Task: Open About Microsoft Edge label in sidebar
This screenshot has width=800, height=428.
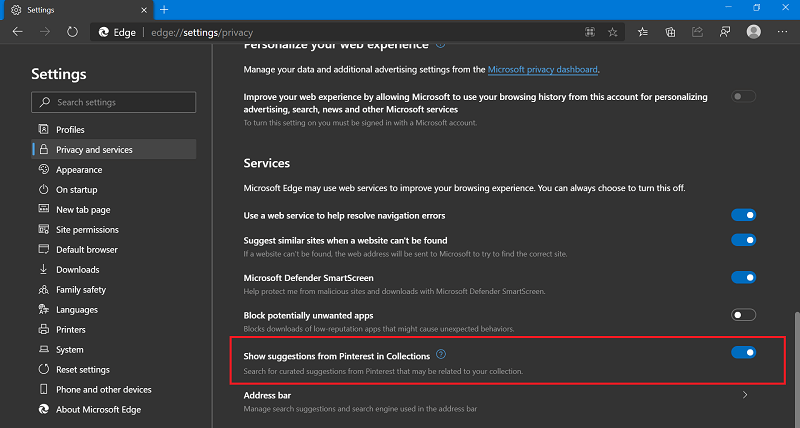Action: tap(98, 409)
